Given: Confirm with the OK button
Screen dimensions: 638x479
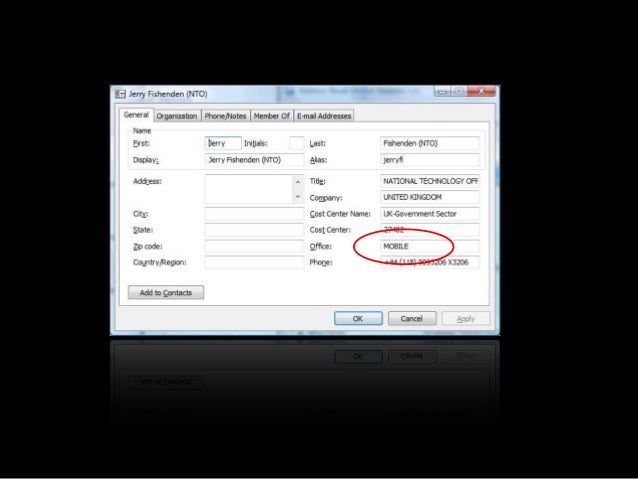Looking at the screenshot, I should [358, 318].
